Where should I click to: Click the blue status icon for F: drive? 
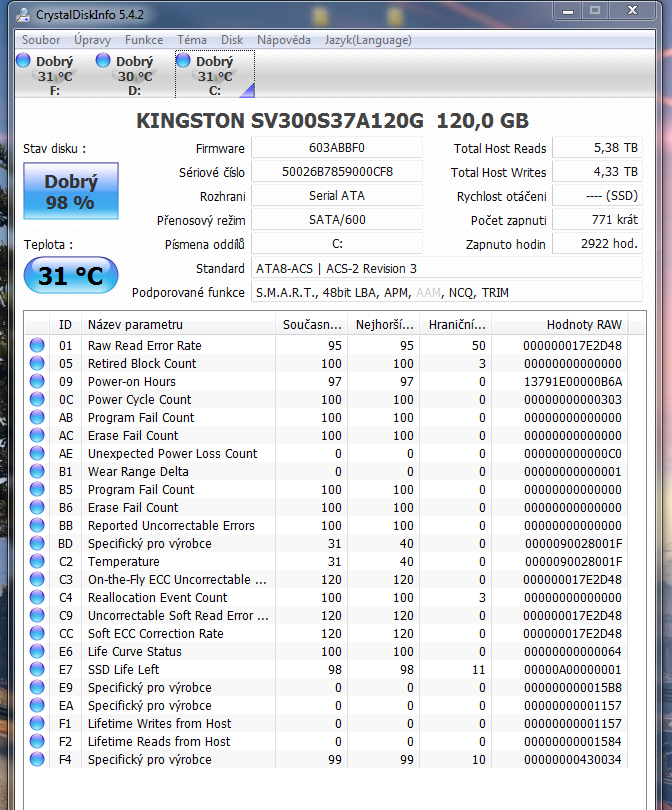23,60
